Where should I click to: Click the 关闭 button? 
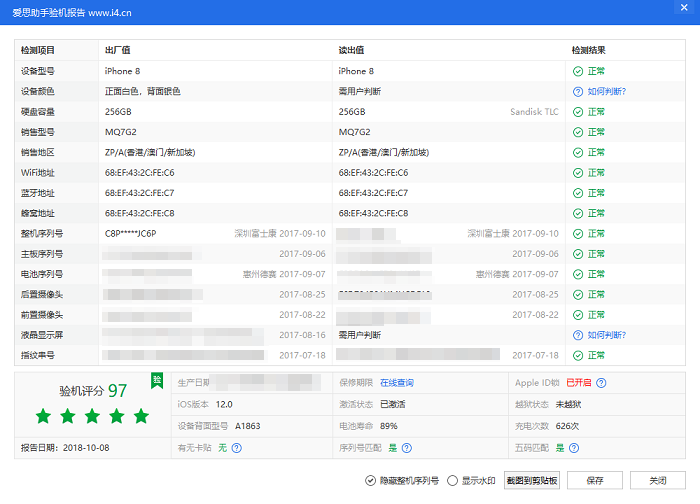click(658, 480)
